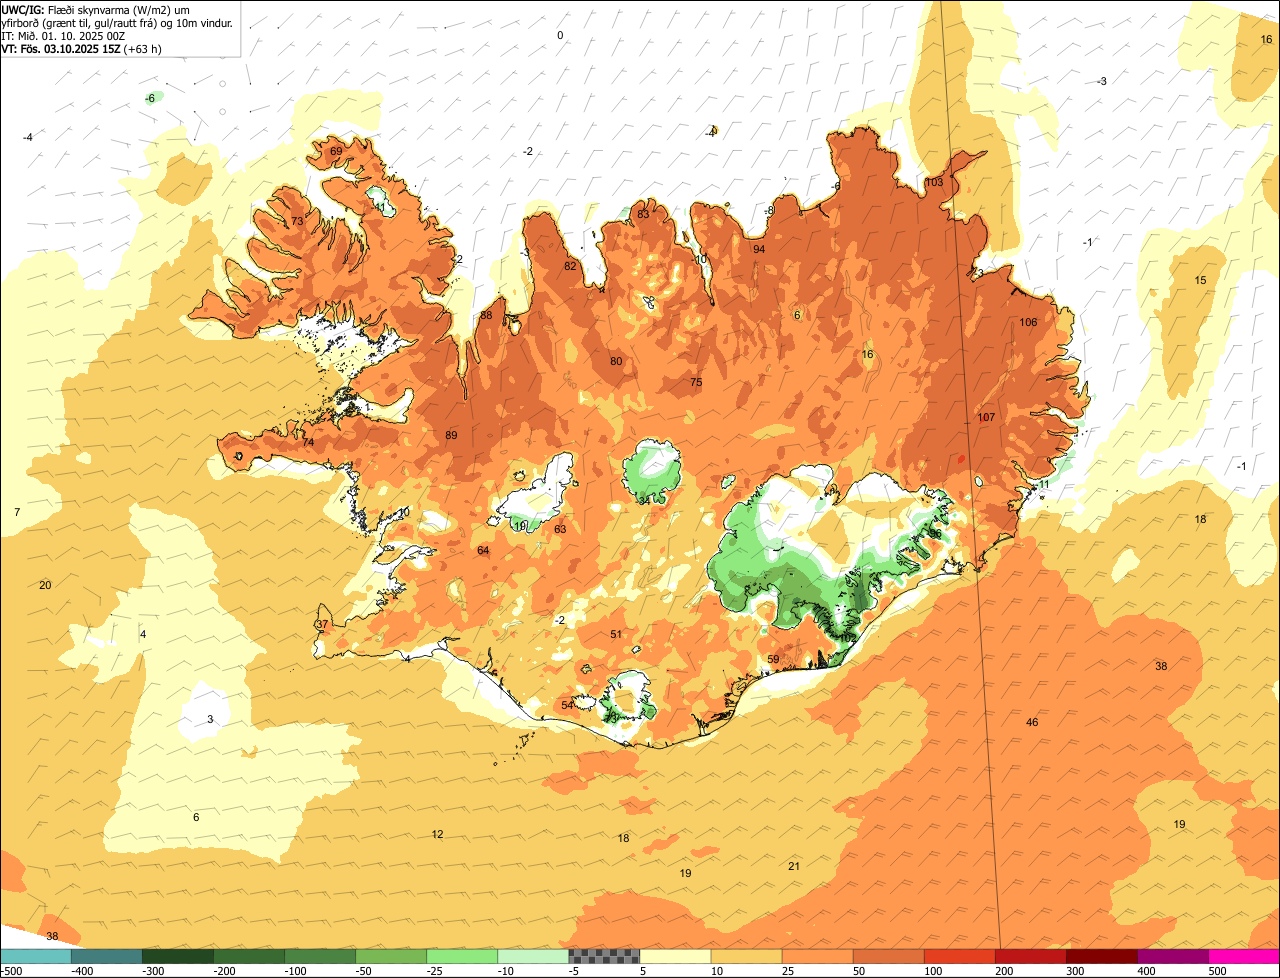Click the orange legend swatch between 25 and 50
This screenshot has height=978, width=1280.
[817, 956]
